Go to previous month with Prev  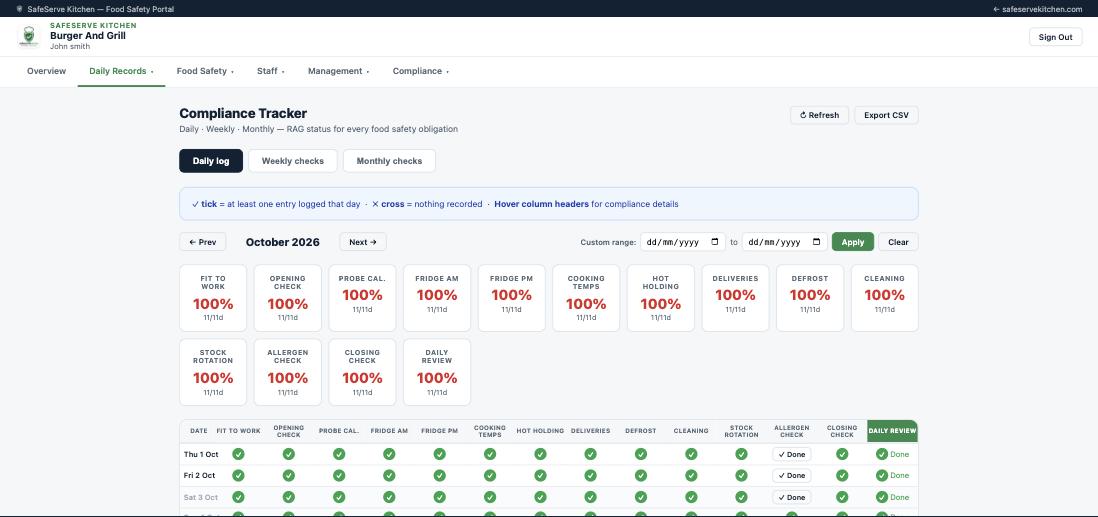202,242
